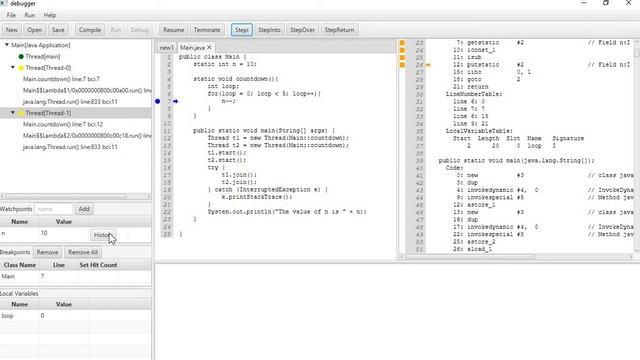
Task: Click the current-line arrow at line 7
Action: (176, 101)
